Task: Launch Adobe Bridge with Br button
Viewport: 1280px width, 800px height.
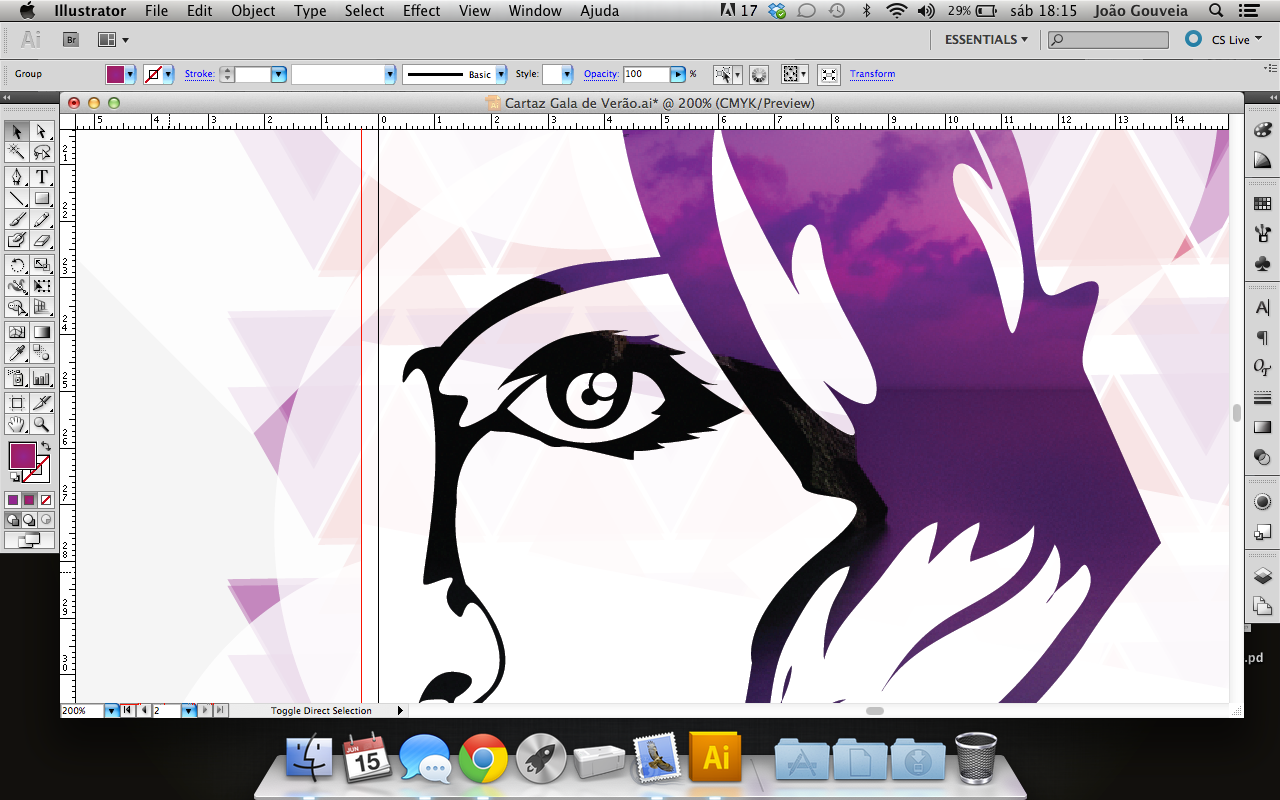Action: pos(71,39)
